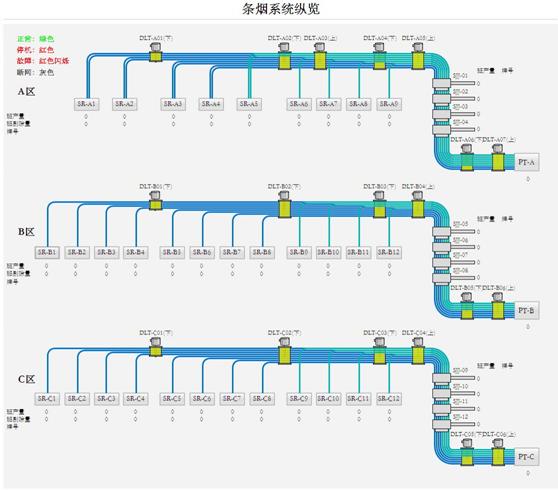Image resolution: width=558 pixels, height=490 pixels.
Task: Select the SR-C7 sorter box
Action: point(232,399)
